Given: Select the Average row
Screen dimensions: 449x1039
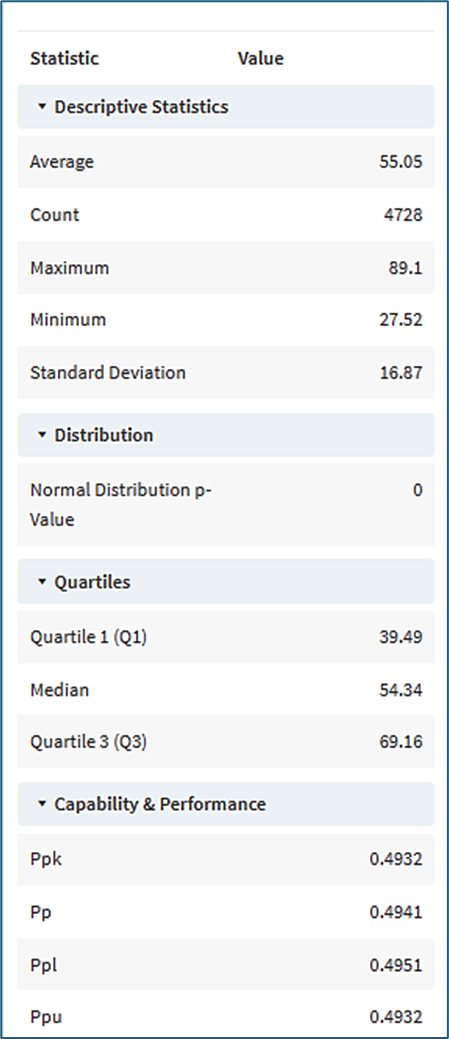Looking at the screenshot, I should [226, 162].
